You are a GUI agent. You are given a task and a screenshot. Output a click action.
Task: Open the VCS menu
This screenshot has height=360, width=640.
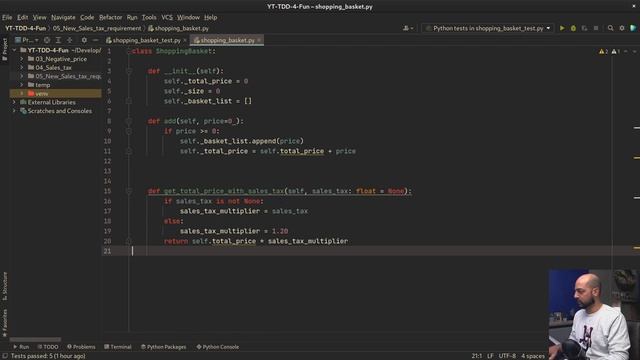(x=167, y=17)
